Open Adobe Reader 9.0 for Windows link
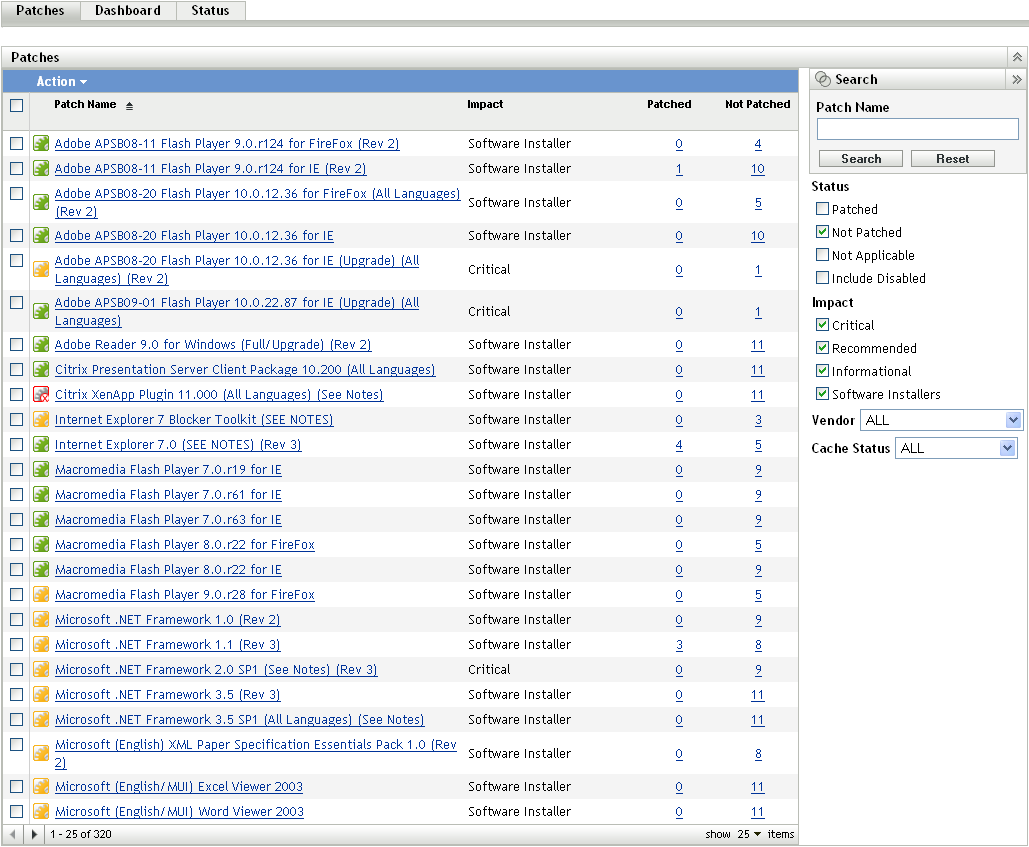The image size is (1029, 847). (x=213, y=344)
